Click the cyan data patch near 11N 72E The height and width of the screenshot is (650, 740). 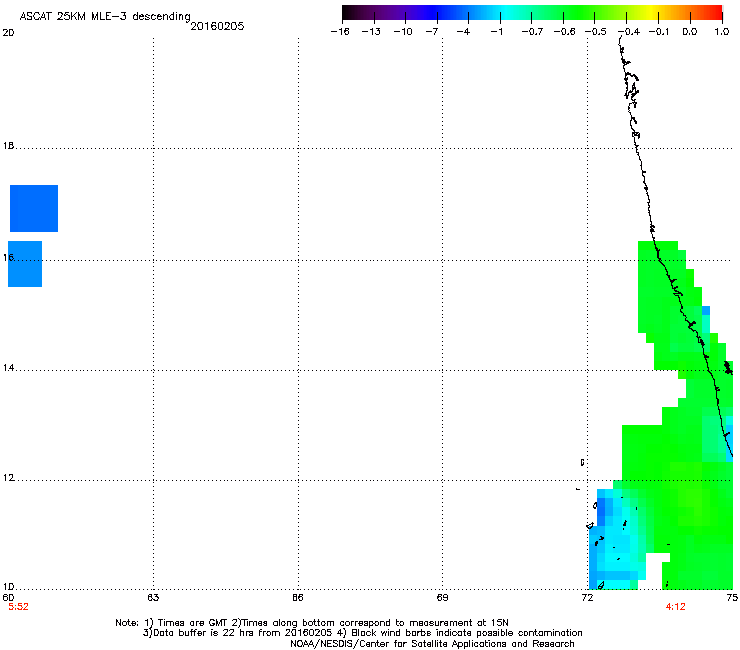[618, 540]
